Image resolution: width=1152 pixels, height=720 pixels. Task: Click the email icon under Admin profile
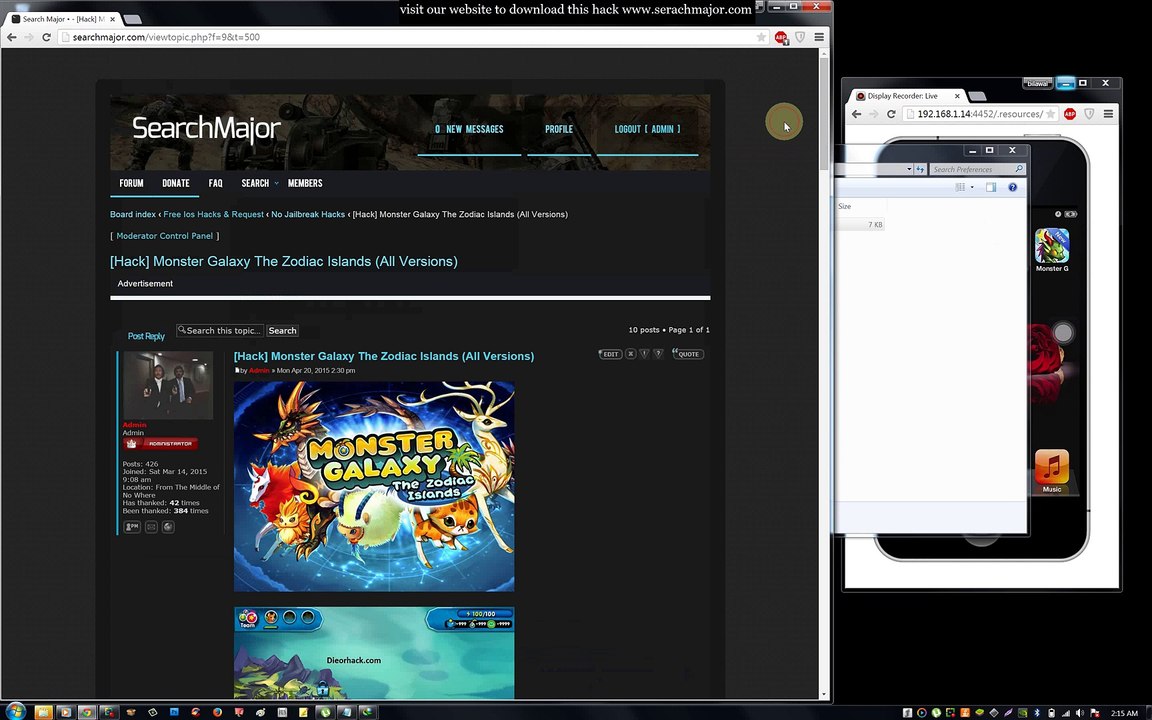coord(151,527)
